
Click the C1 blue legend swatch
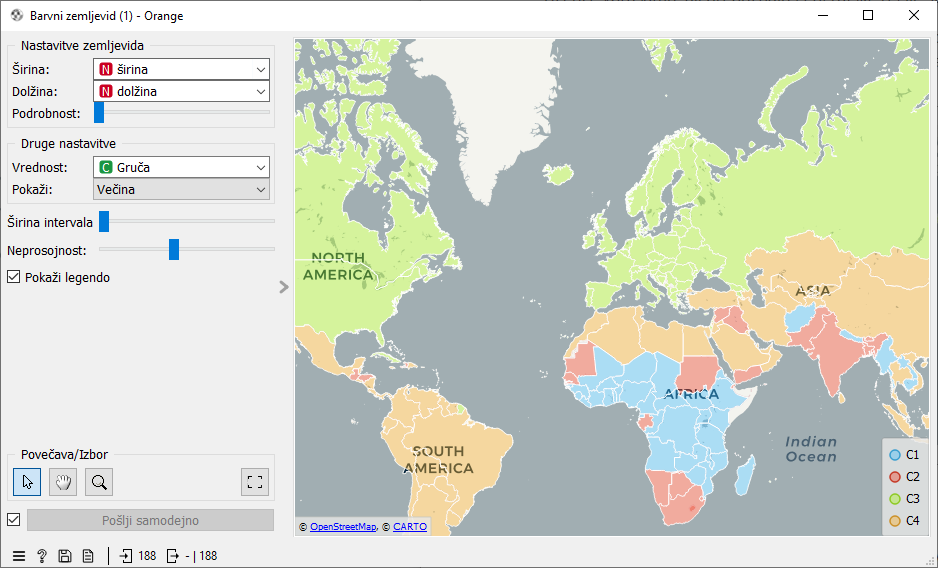pyautogui.click(x=895, y=455)
